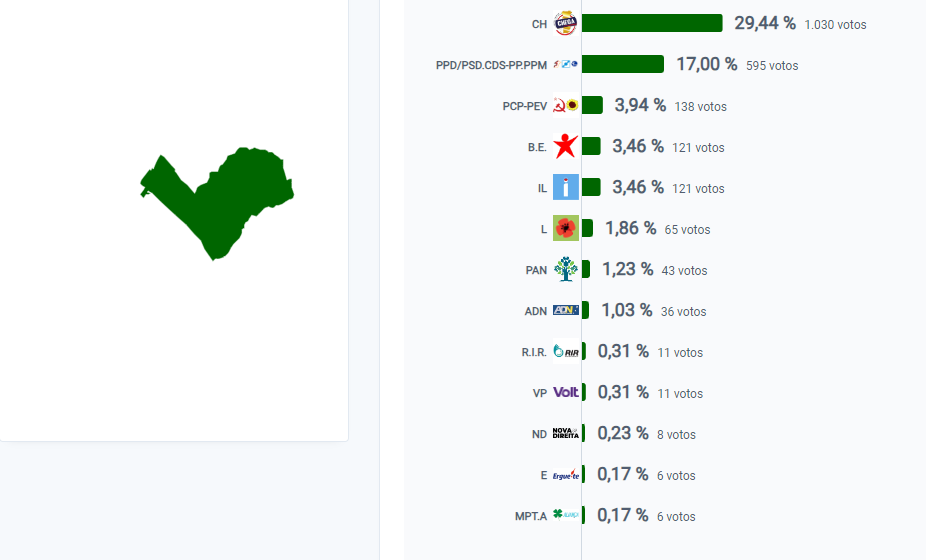
Task: Click the MPT.A green clover logo
Action: point(565,515)
